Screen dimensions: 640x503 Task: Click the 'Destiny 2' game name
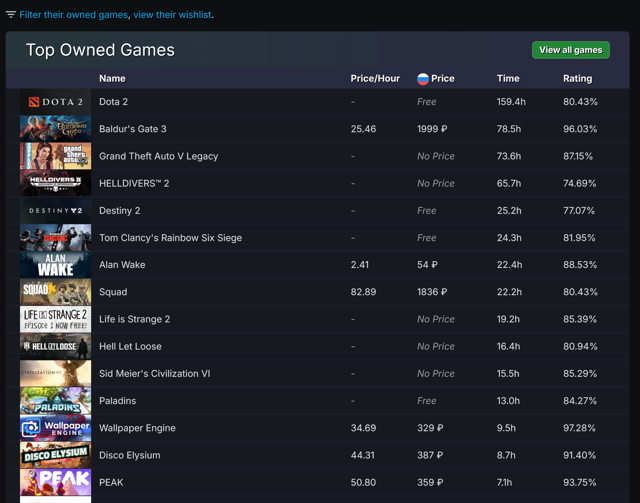(120, 211)
